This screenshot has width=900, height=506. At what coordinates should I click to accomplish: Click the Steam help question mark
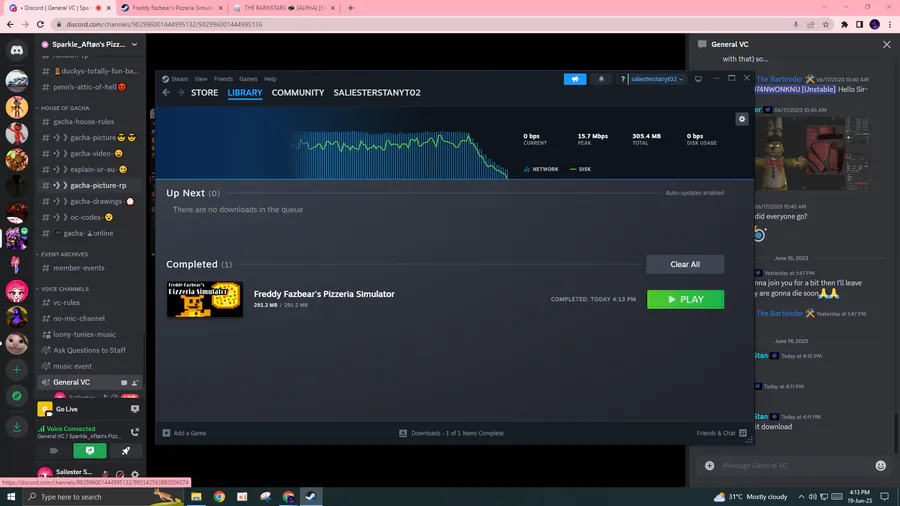click(x=622, y=79)
